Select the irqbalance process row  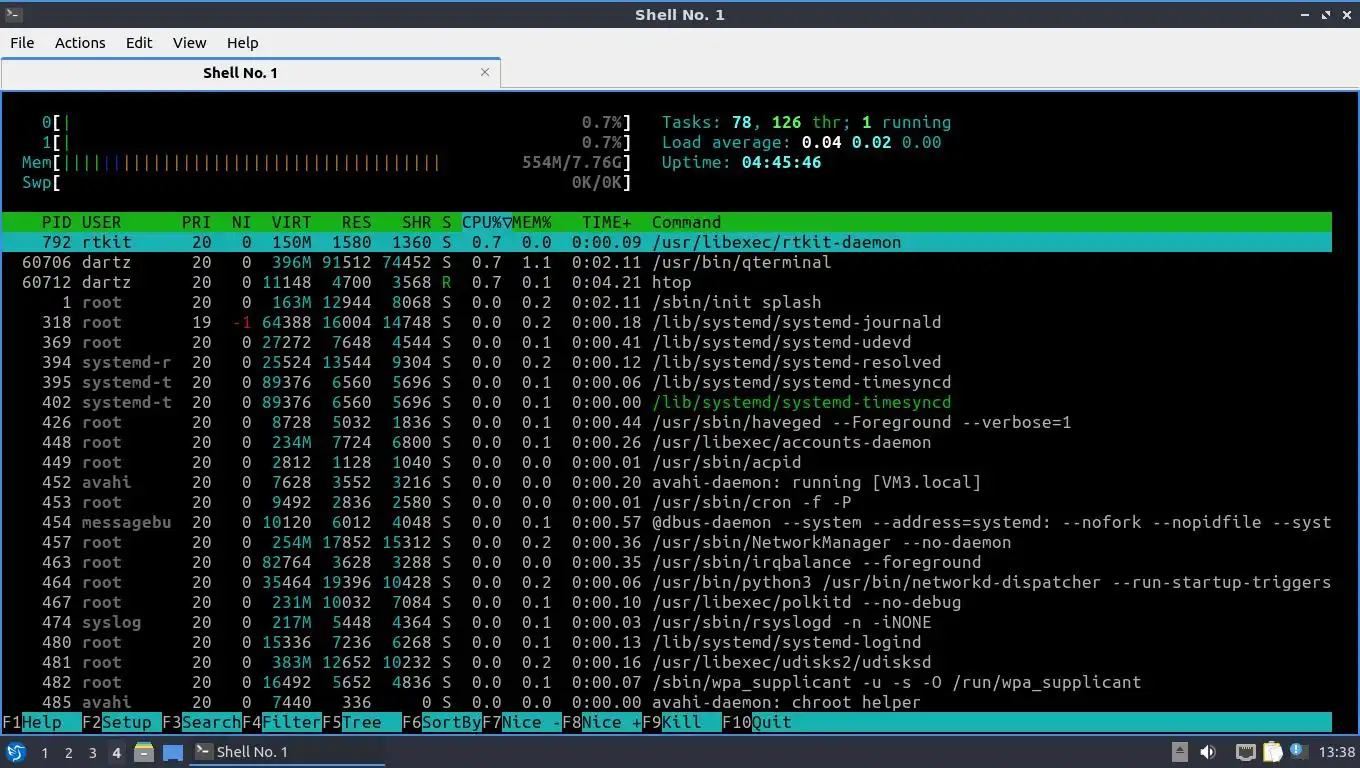[x=667, y=562]
